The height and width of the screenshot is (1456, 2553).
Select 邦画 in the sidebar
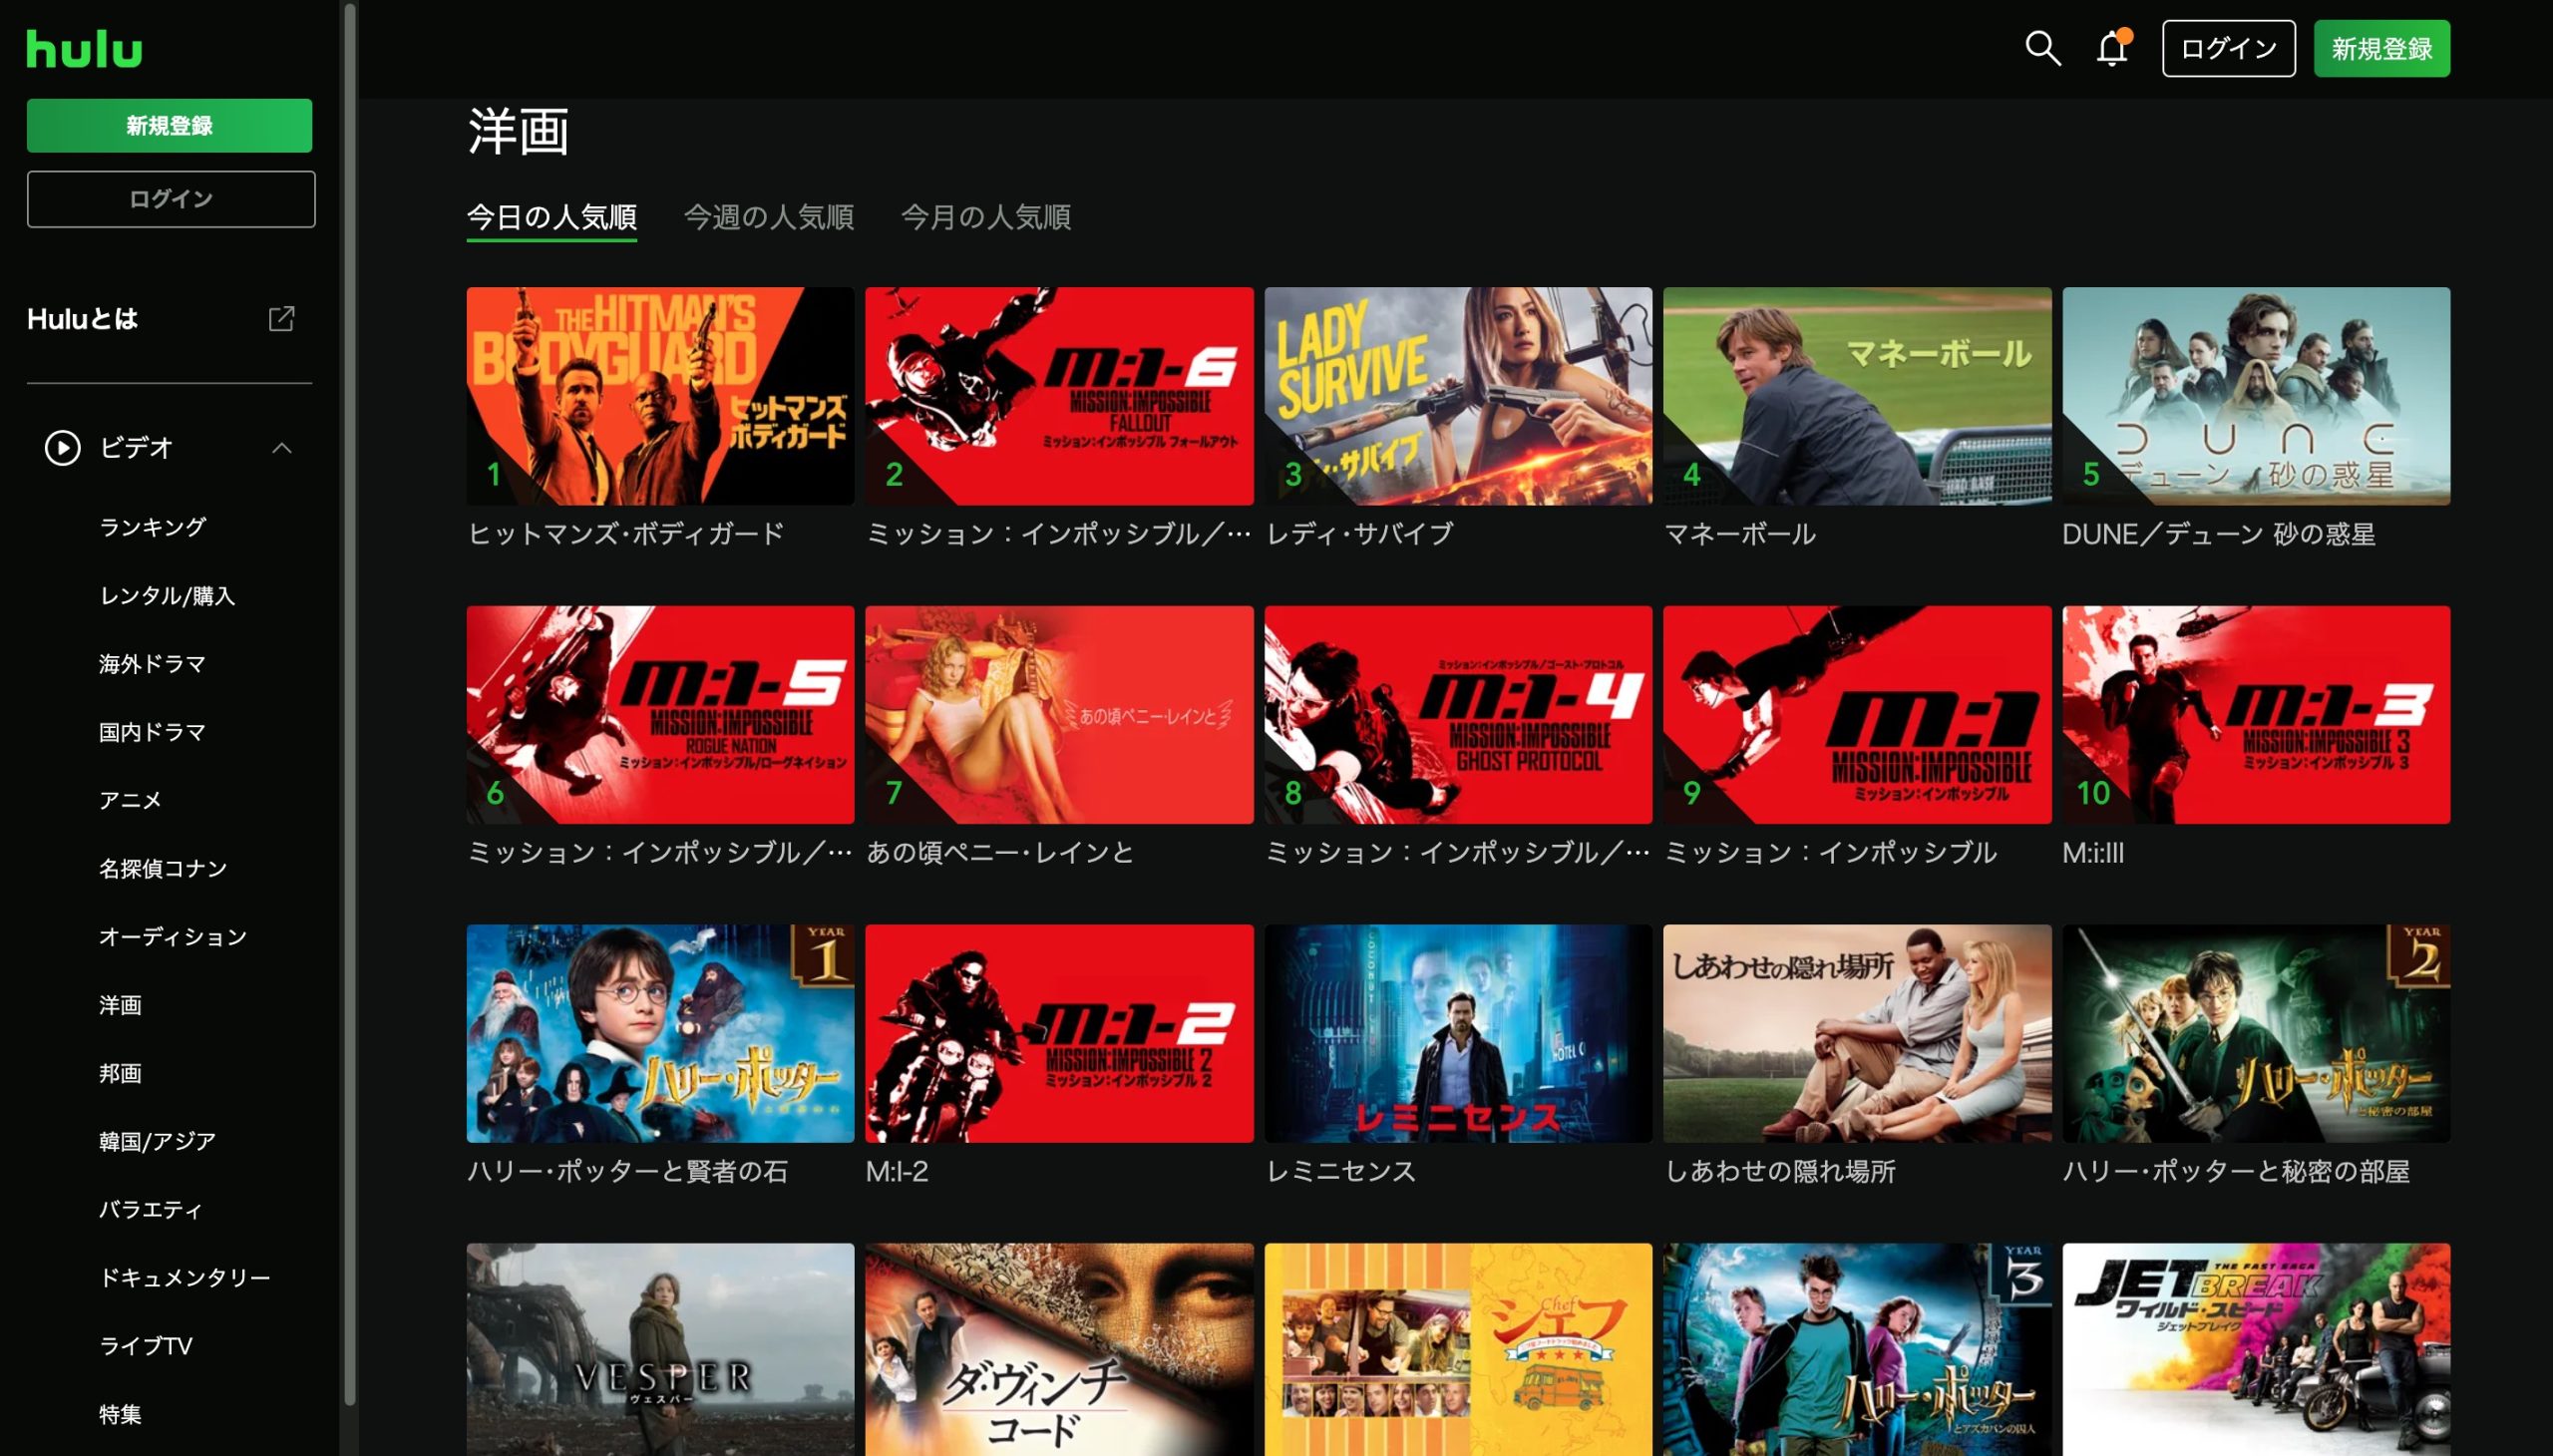click(x=120, y=1073)
